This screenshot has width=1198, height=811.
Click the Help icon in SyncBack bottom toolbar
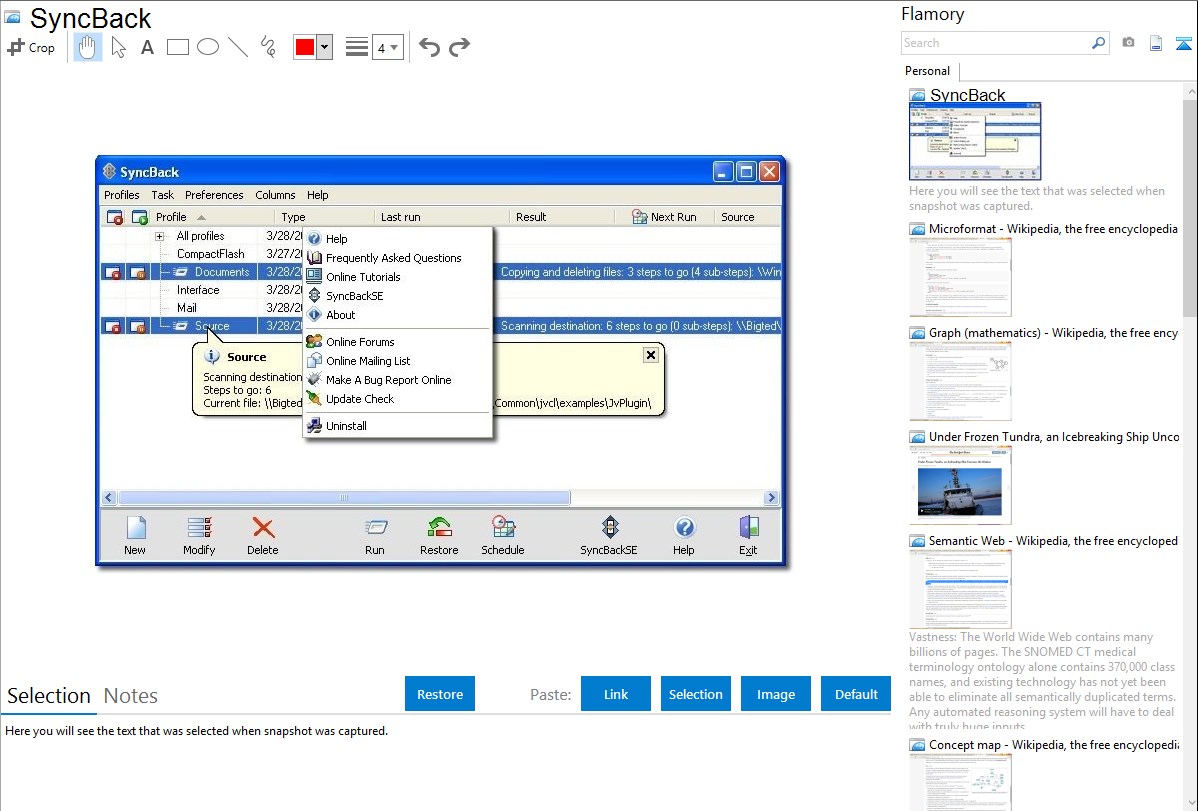684,527
